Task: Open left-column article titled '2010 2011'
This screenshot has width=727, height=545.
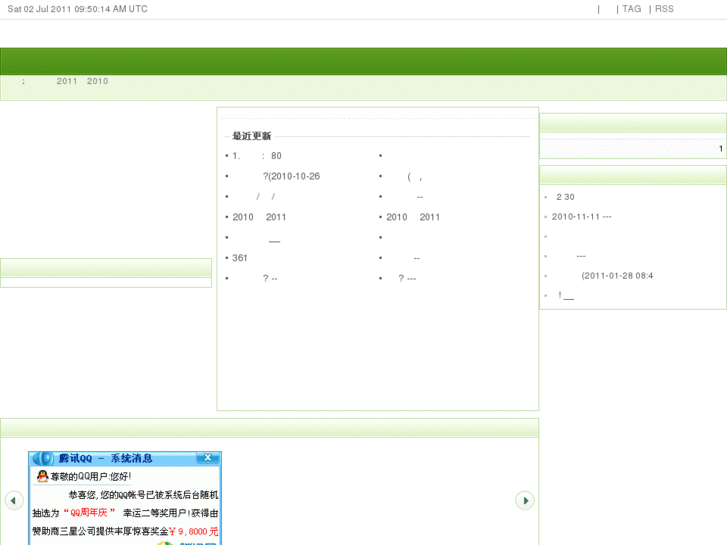Action: click(x=259, y=217)
